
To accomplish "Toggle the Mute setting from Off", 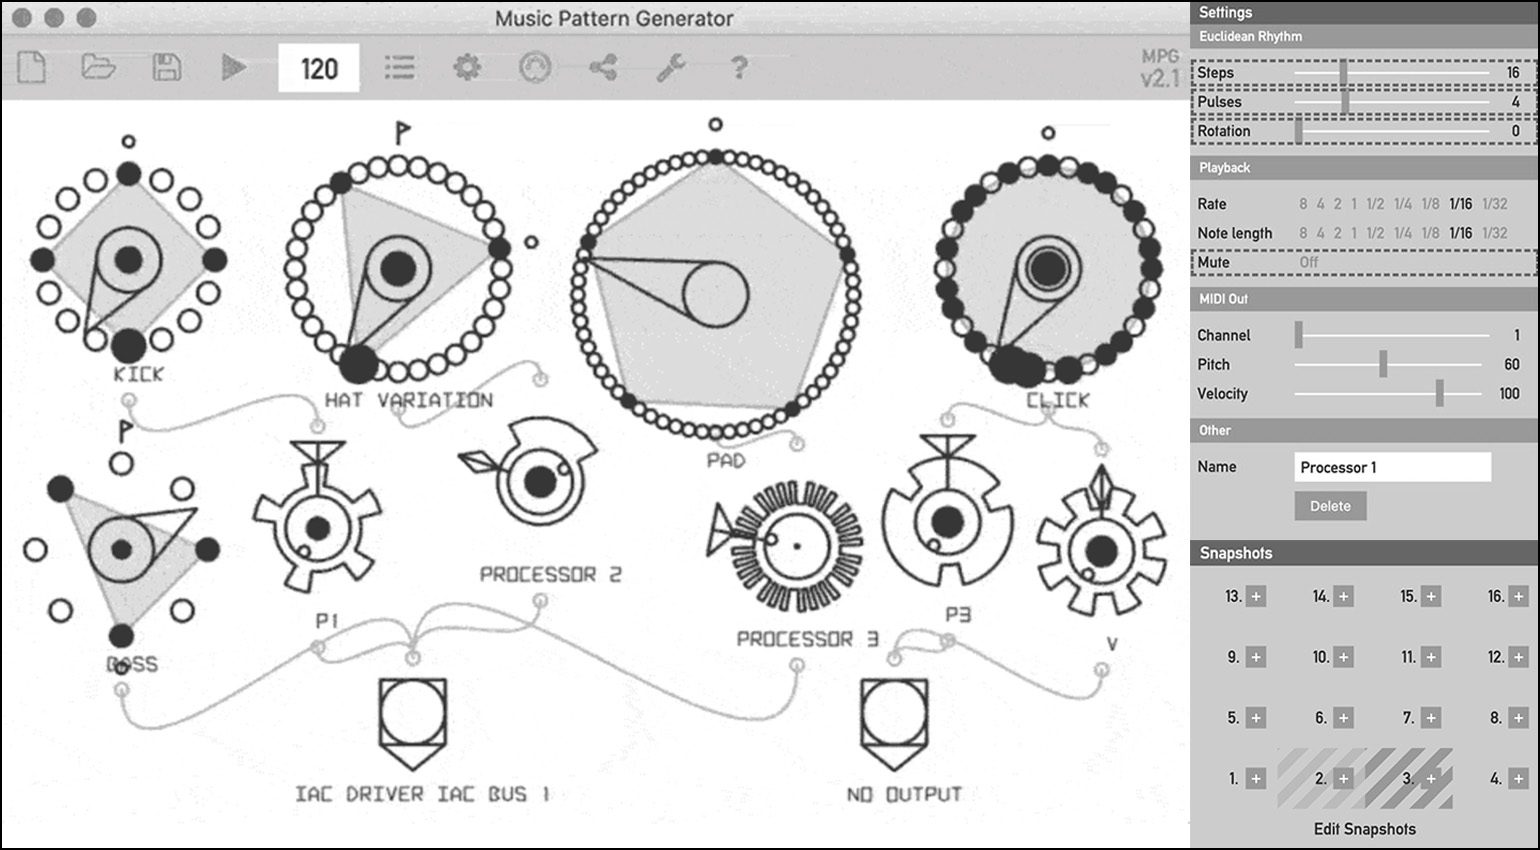I will pyautogui.click(x=1309, y=262).
